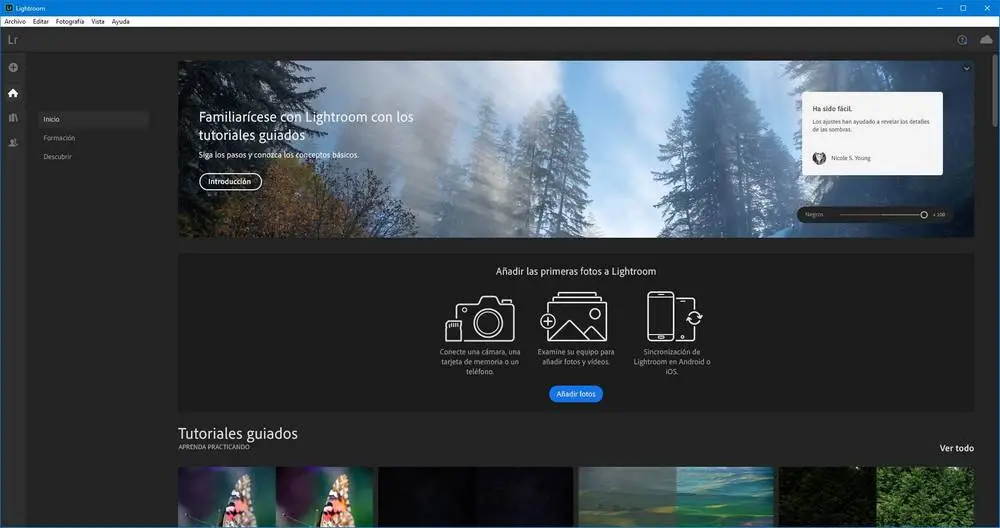Click 'Nicole S. Young' author name
The height and width of the screenshot is (528, 1000).
click(850, 158)
